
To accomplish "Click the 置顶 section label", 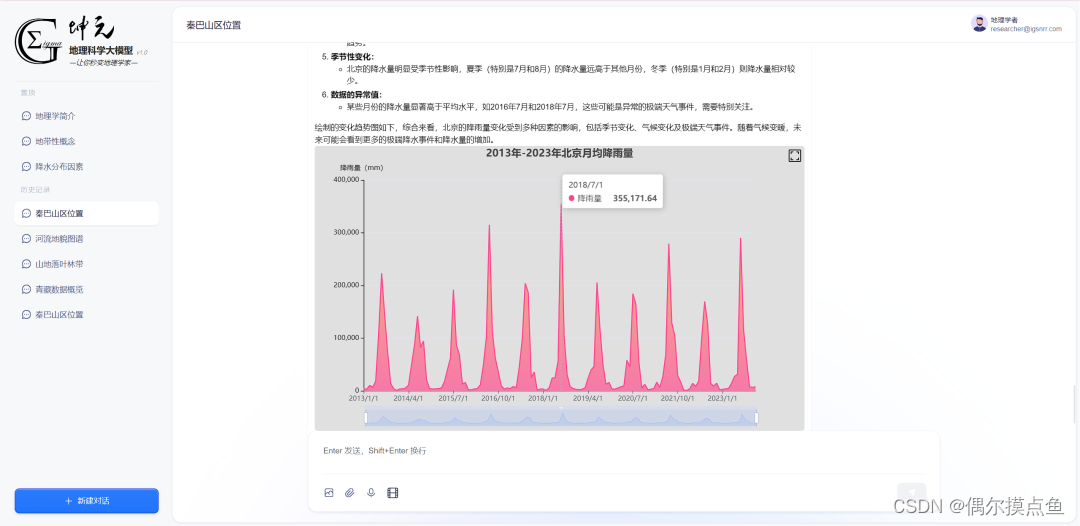I will click(x=28, y=92).
